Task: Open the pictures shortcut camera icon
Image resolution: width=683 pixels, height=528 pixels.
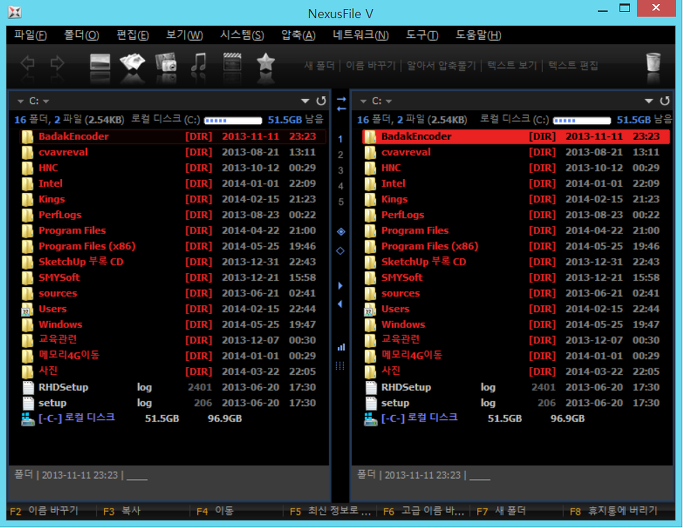Action: point(166,62)
